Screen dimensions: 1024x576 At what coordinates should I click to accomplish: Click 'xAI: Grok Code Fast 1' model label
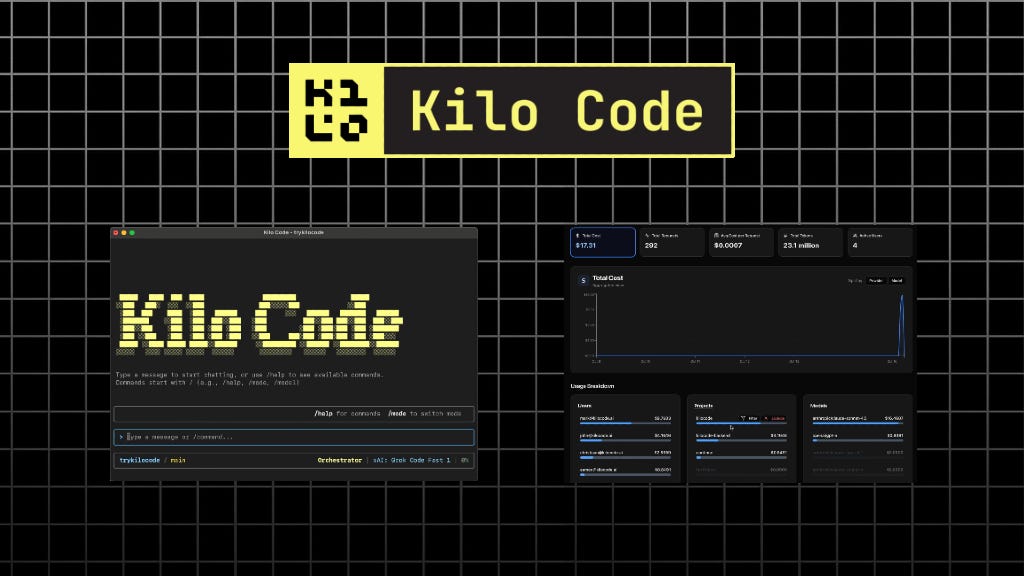411,460
